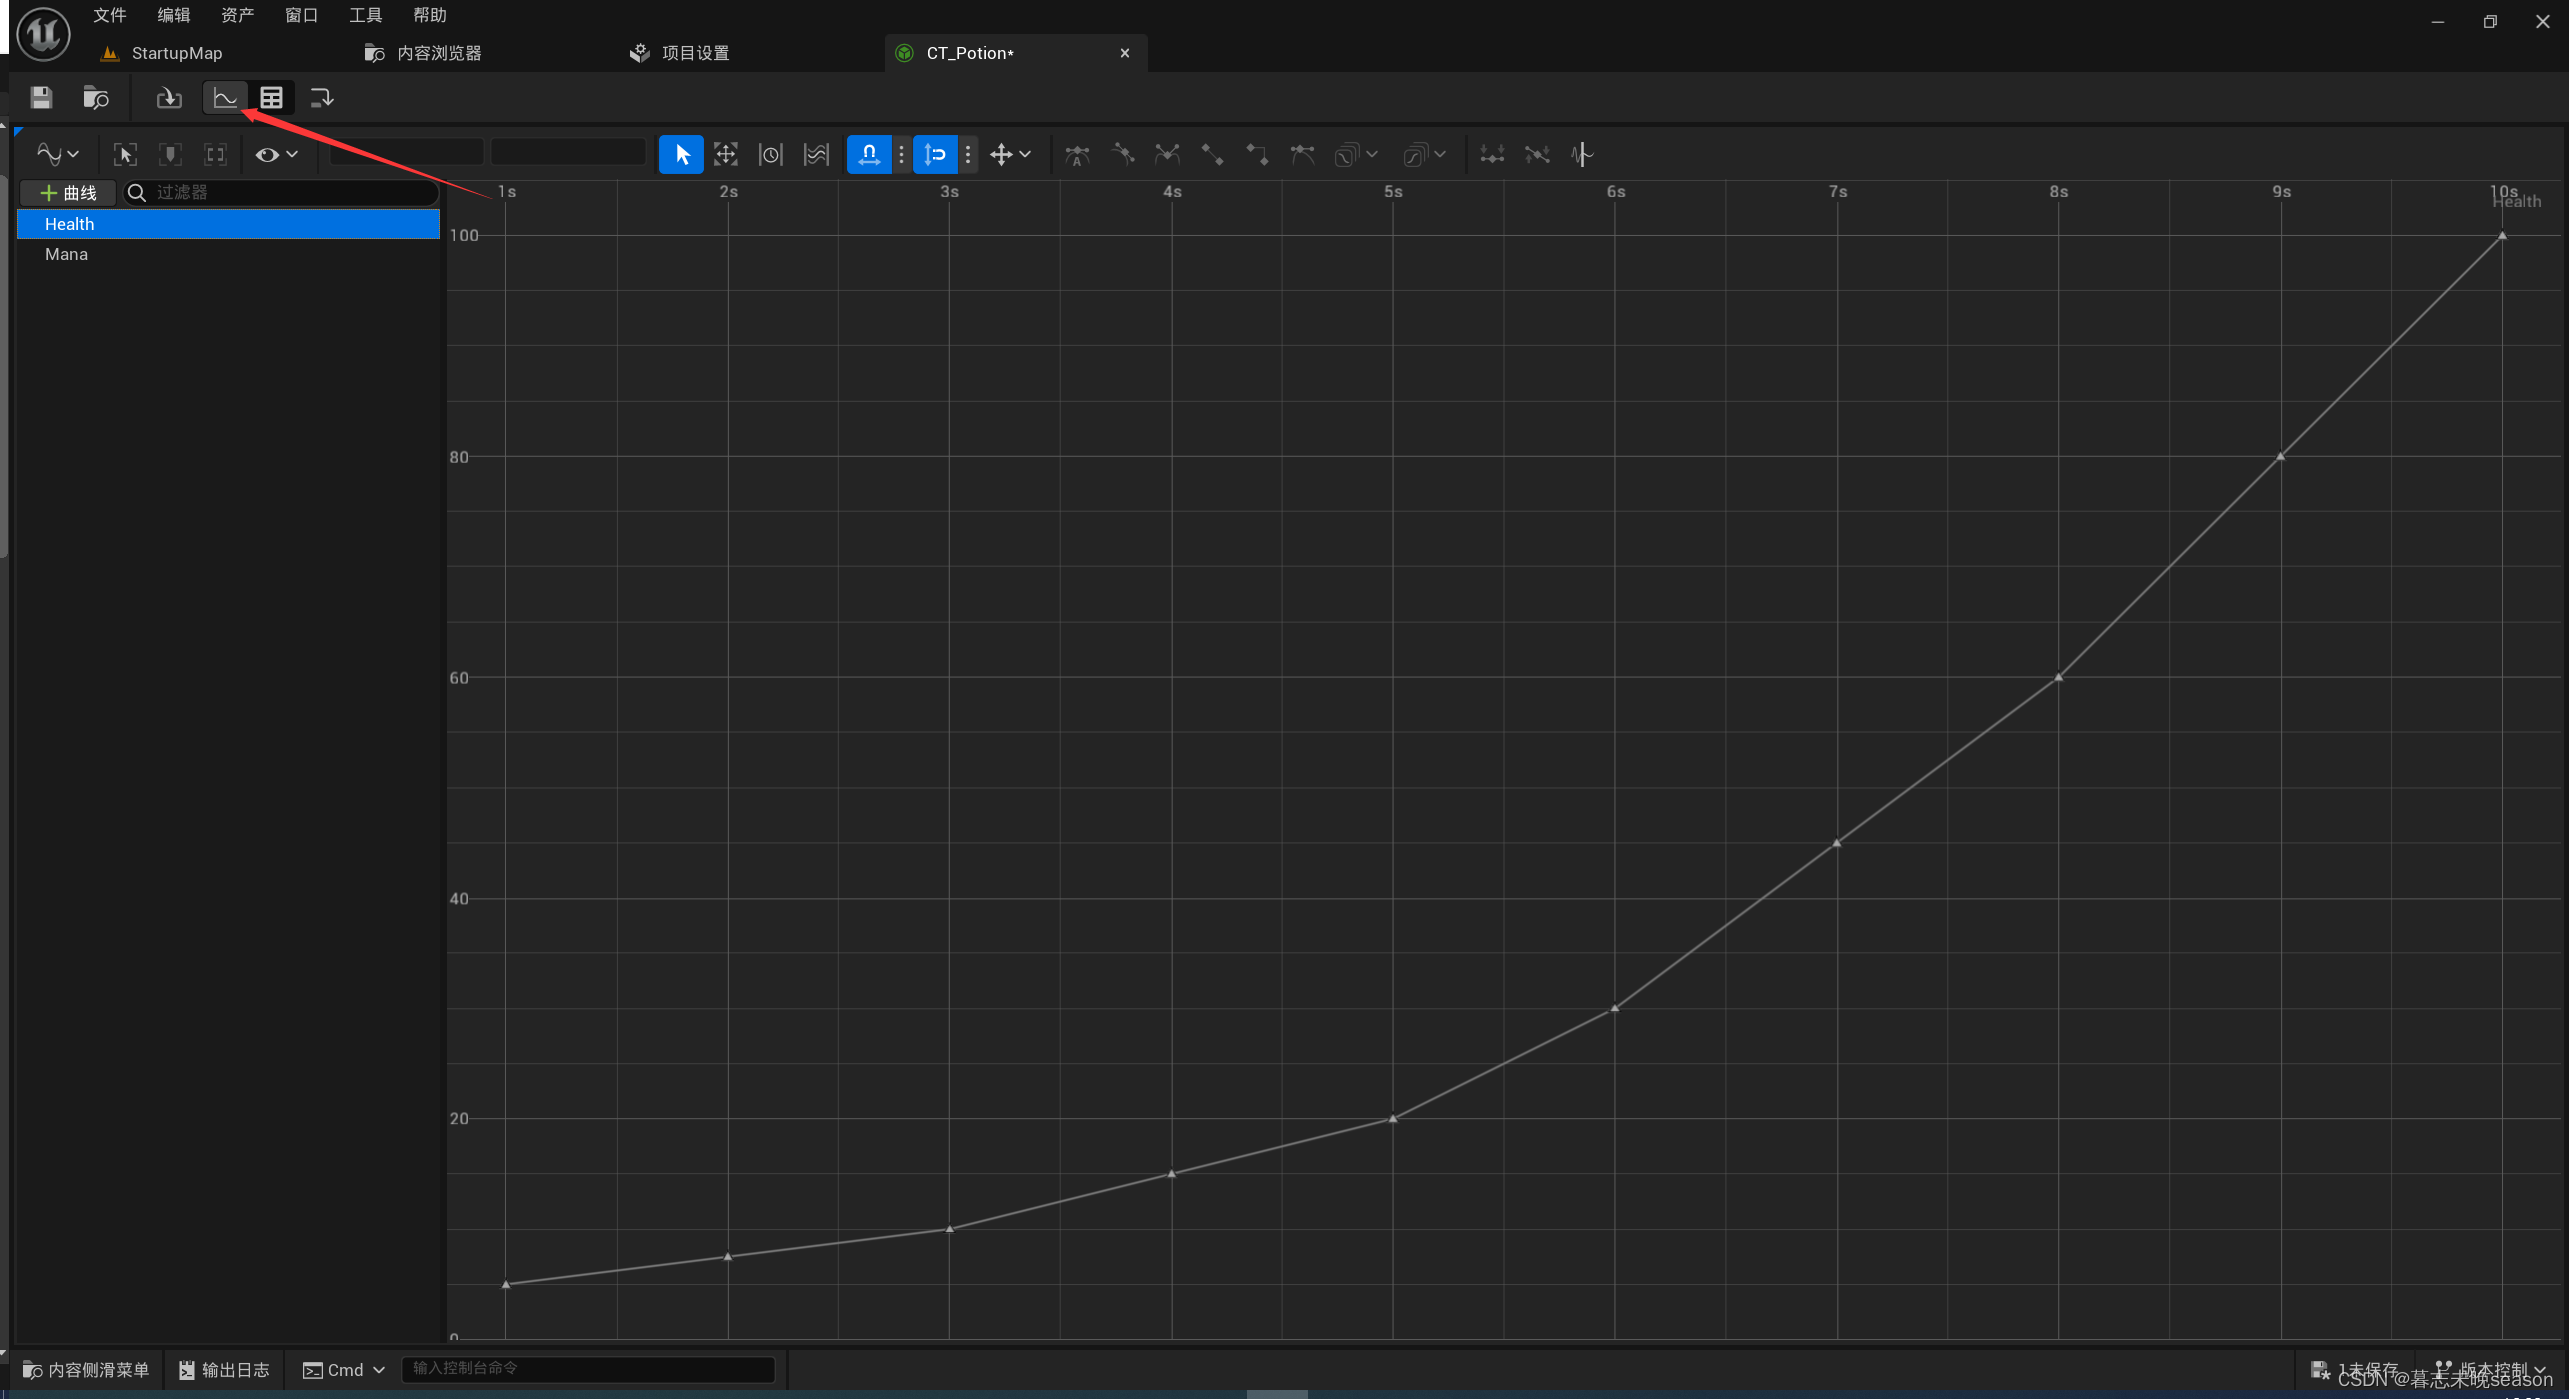This screenshot has height=1399, width=2569.
Task: Select the Health curve row
Action: tap(228, 224)
